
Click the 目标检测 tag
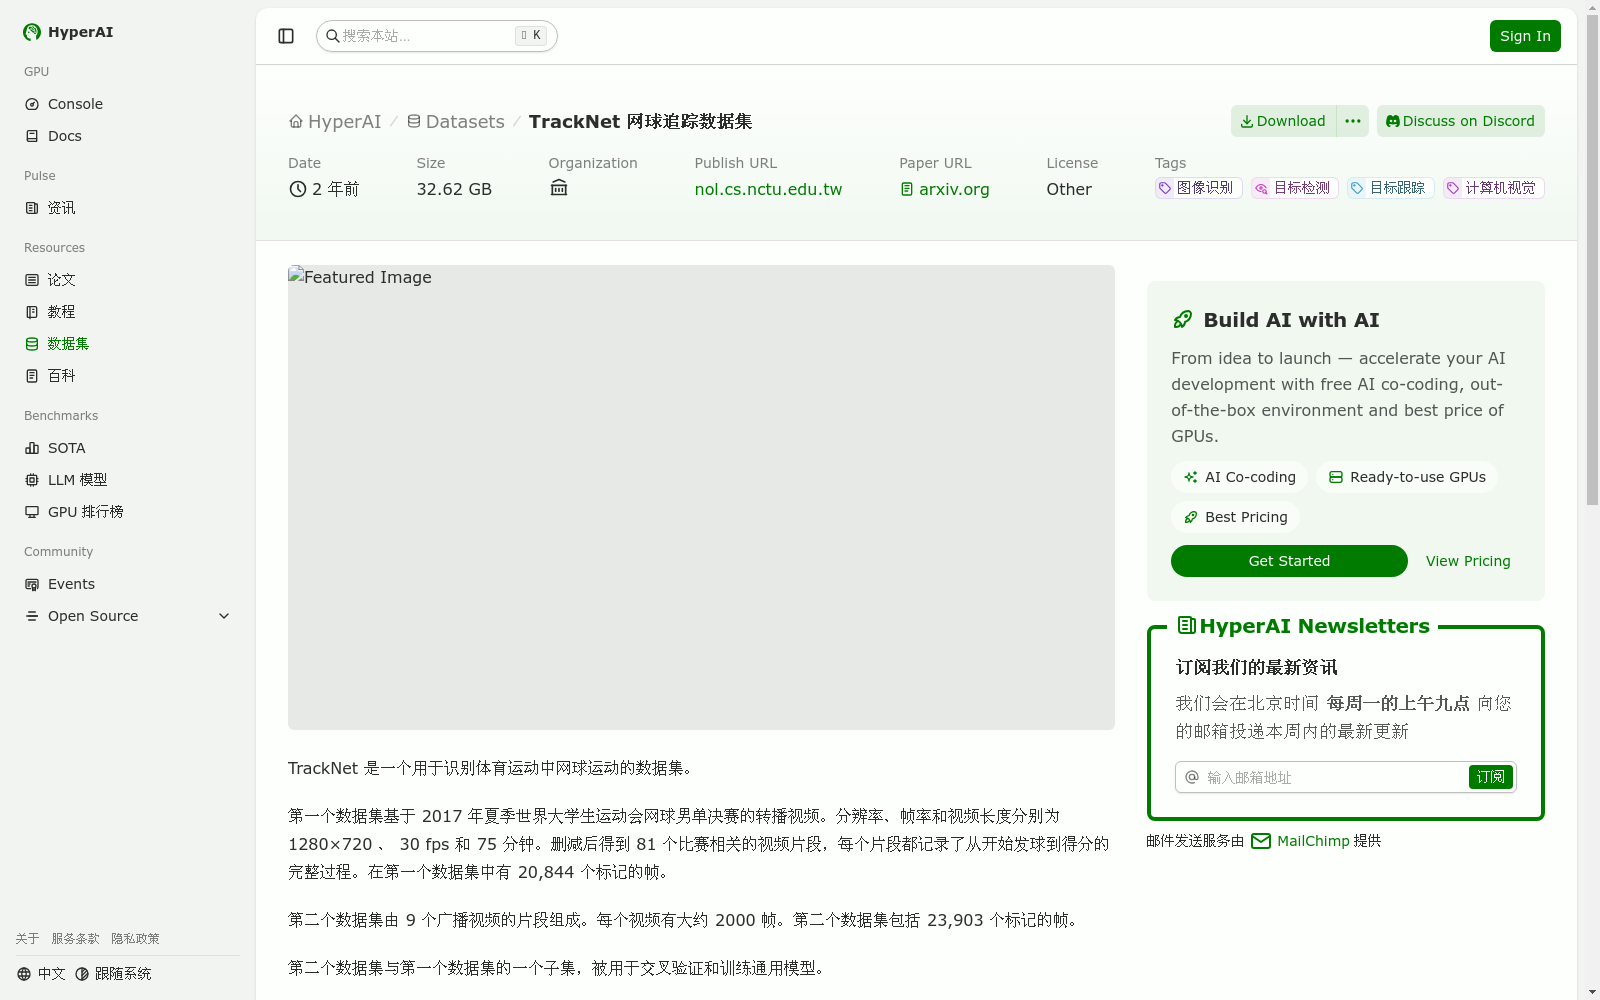click(x=1294, y=188)
